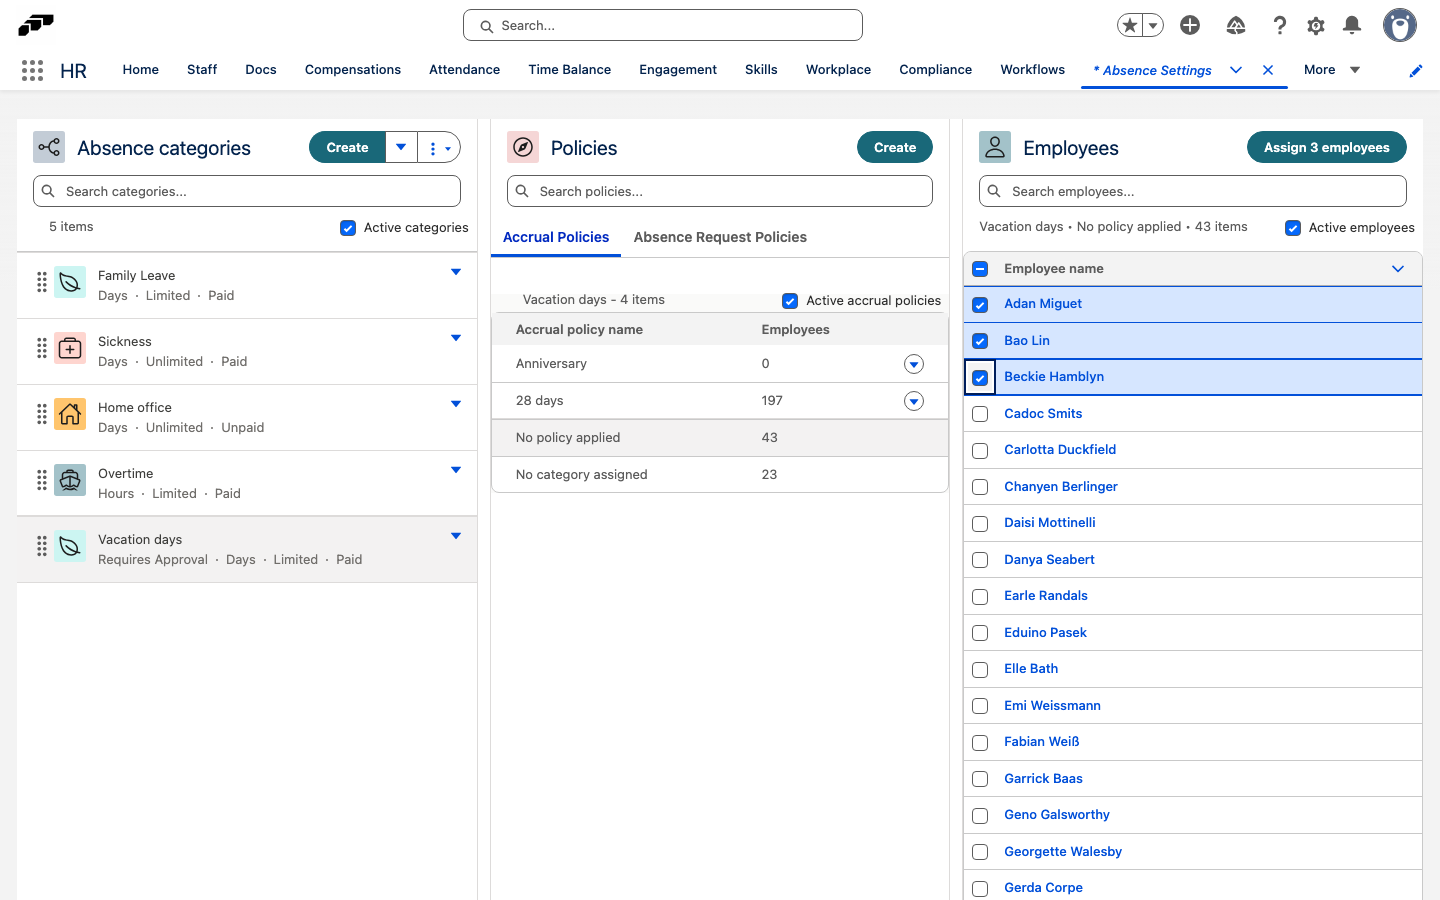1440x900 pixels.
Task: Open the Employee name column sort chevron
Action: [x=1398, y=269]
